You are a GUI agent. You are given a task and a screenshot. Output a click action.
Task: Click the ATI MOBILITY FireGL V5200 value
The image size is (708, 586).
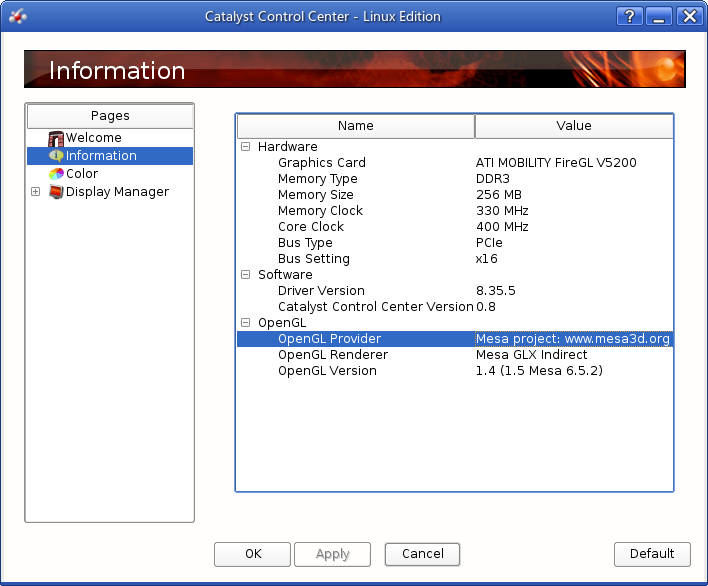(x=556, y=163)
